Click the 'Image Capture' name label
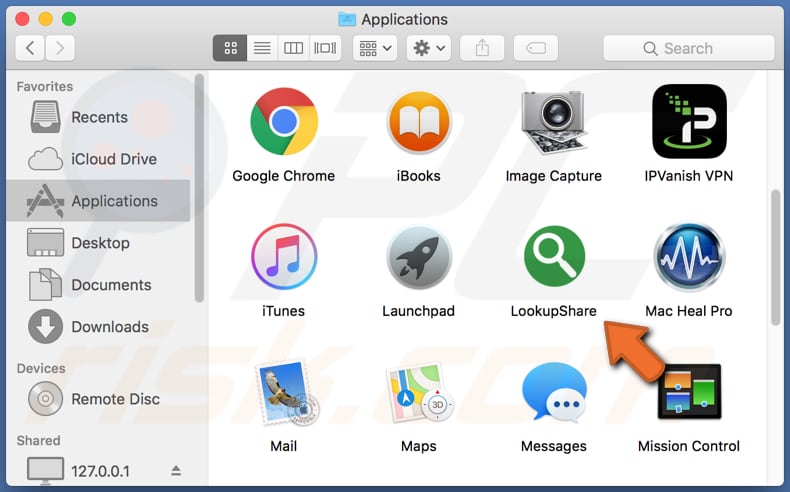This screenshot has width=790, height=492. (x=554, y=176)
